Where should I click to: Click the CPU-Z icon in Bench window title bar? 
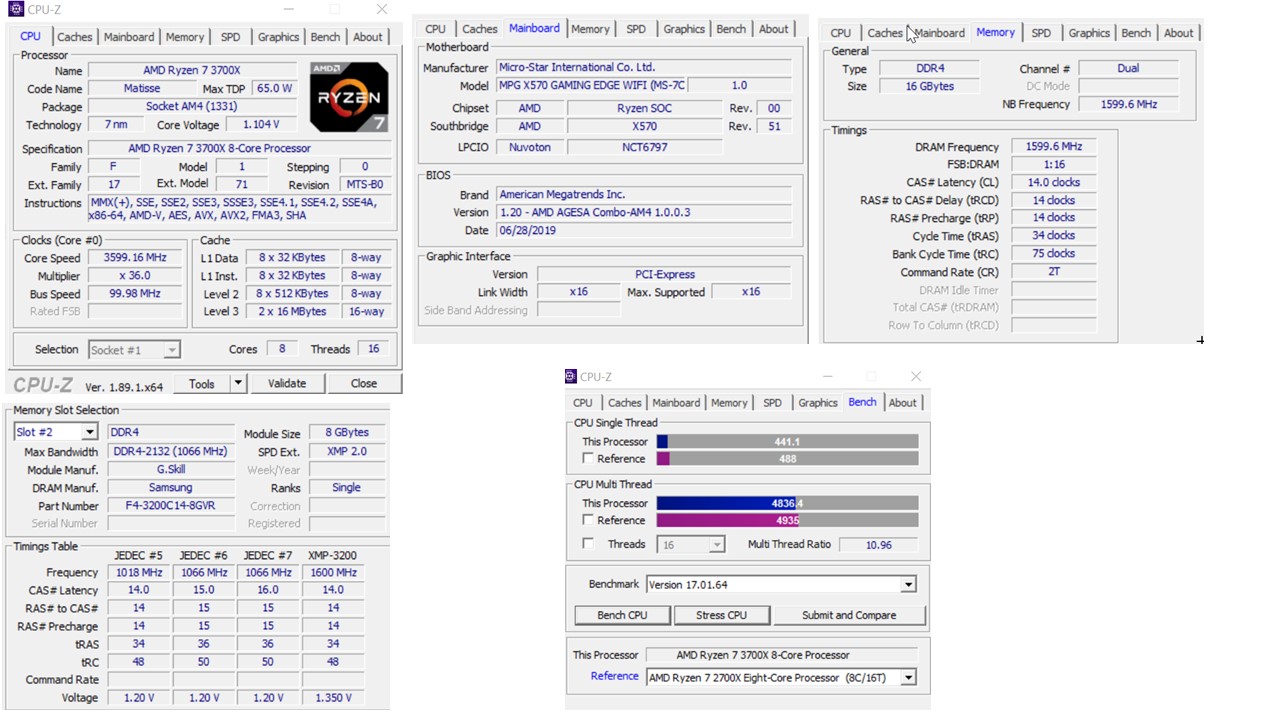(570, 377)
